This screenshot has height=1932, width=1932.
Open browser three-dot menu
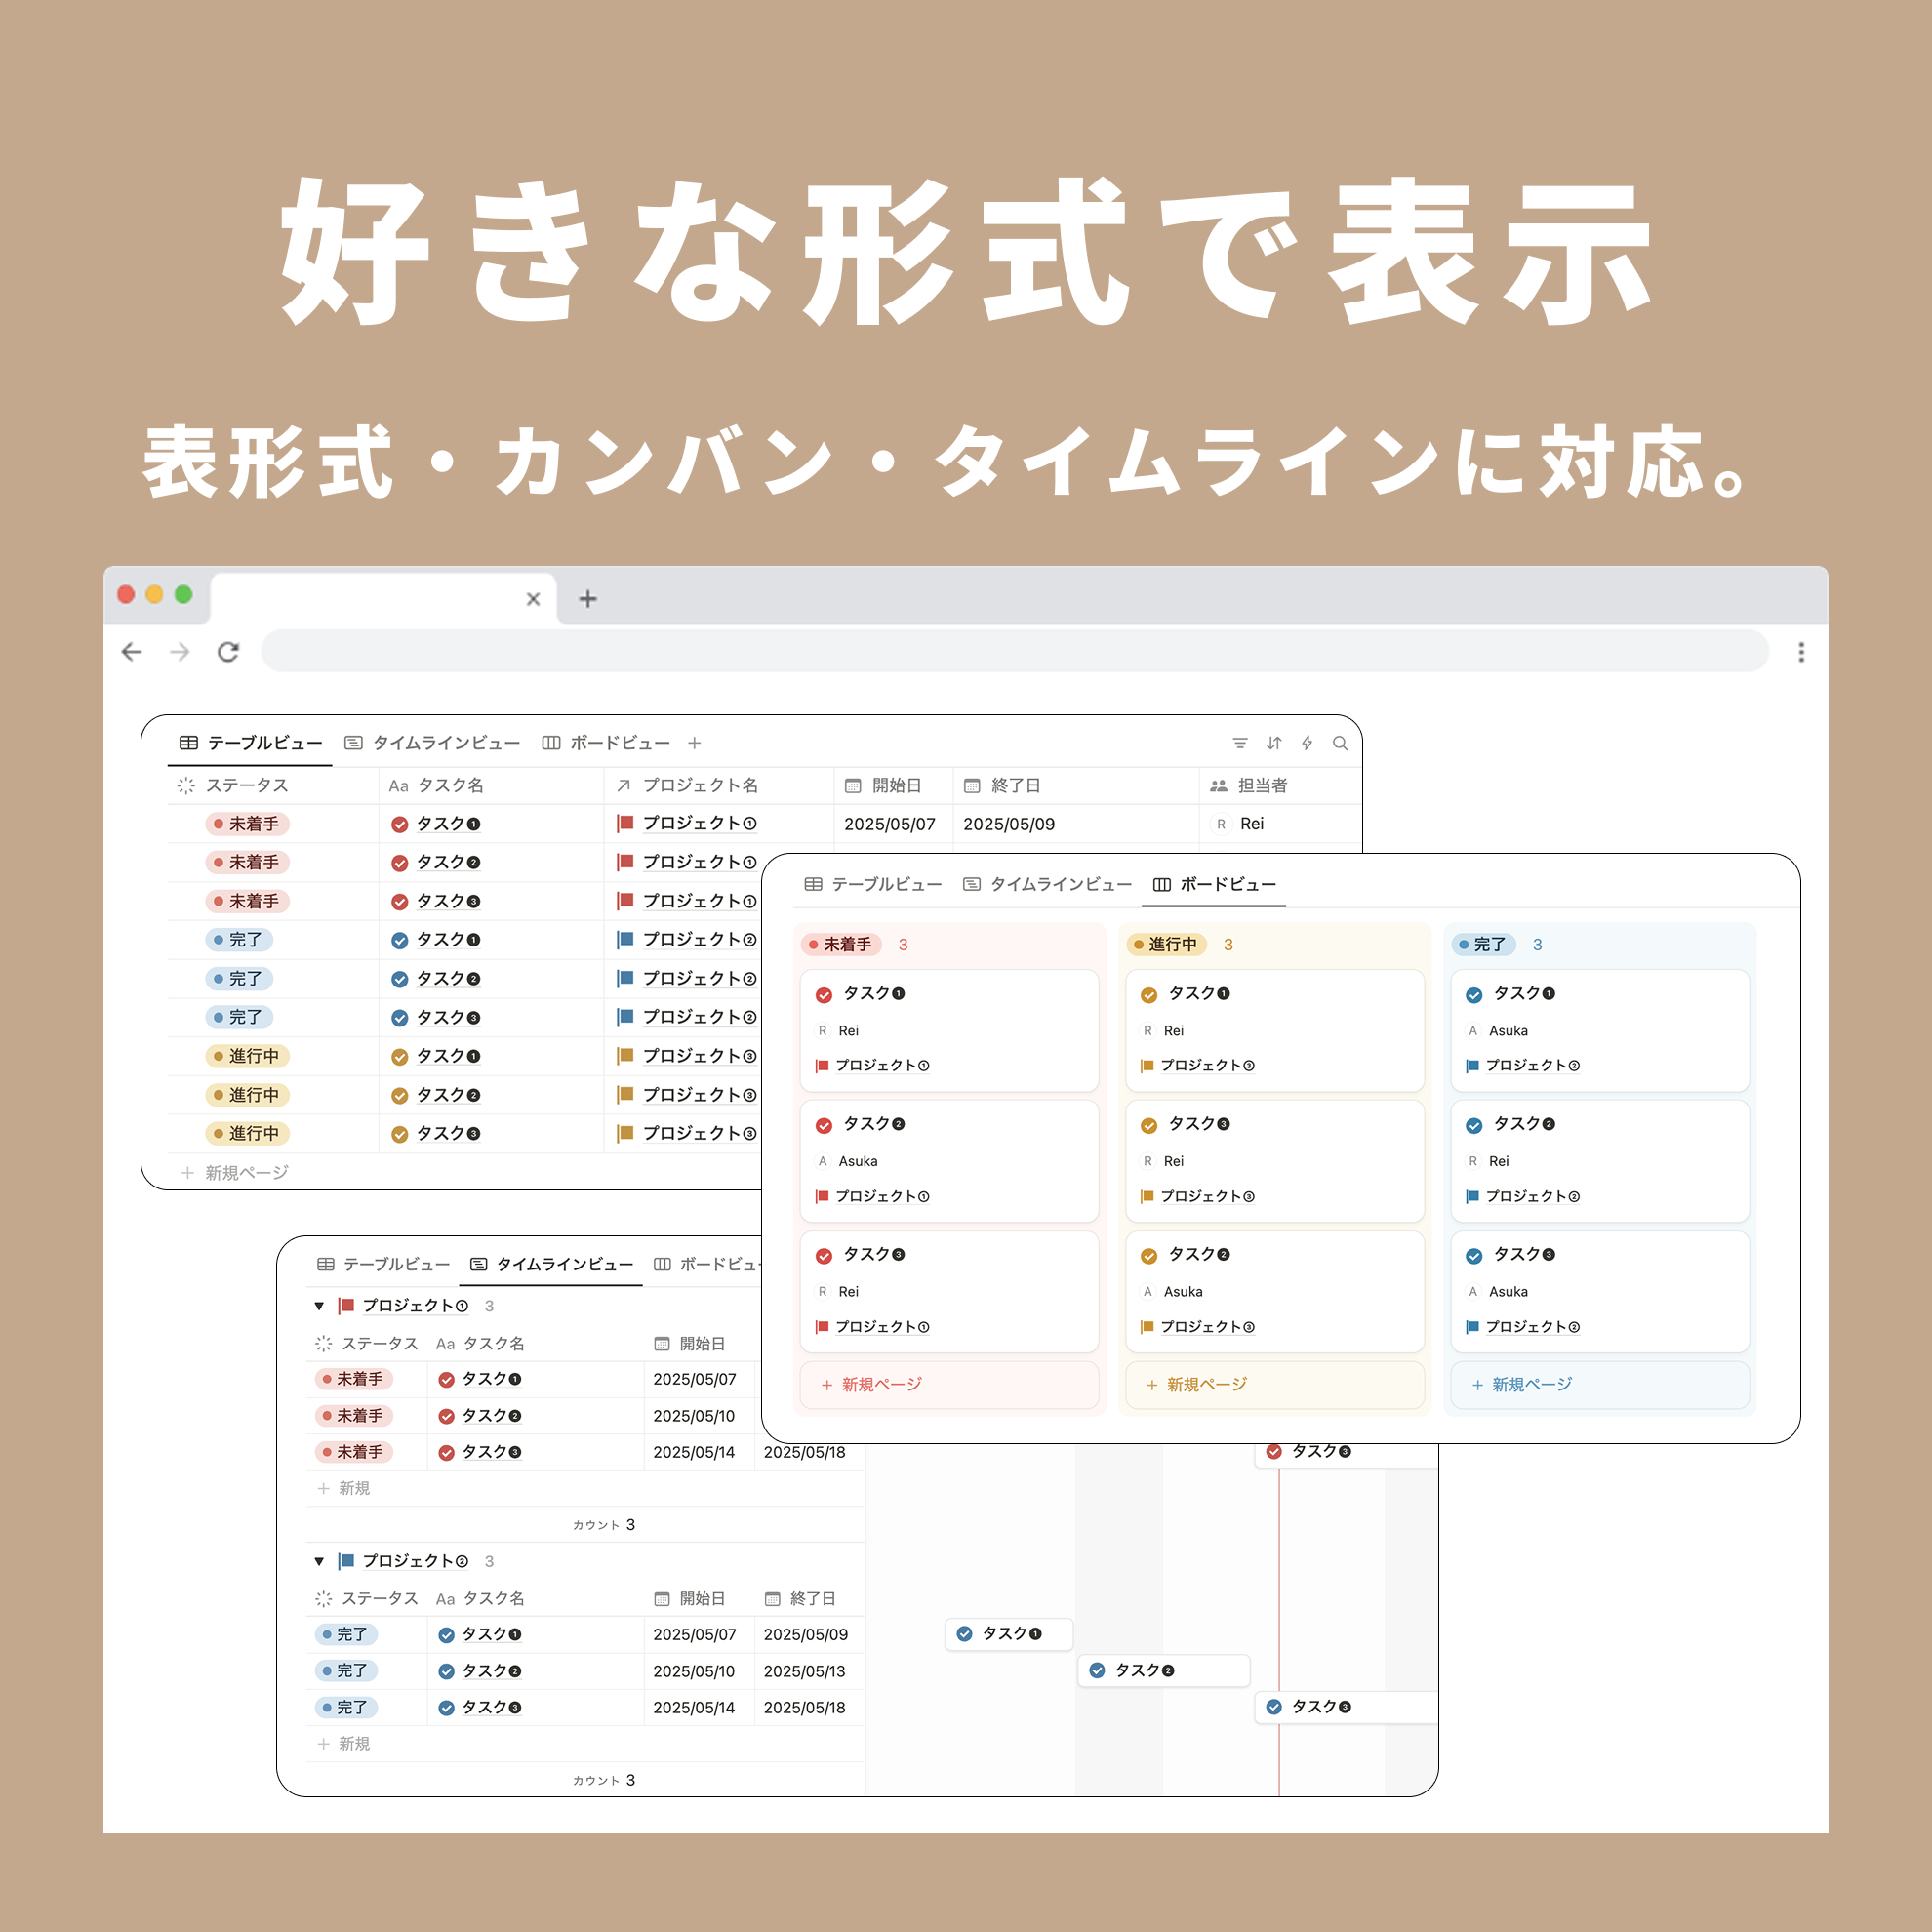1801,652
